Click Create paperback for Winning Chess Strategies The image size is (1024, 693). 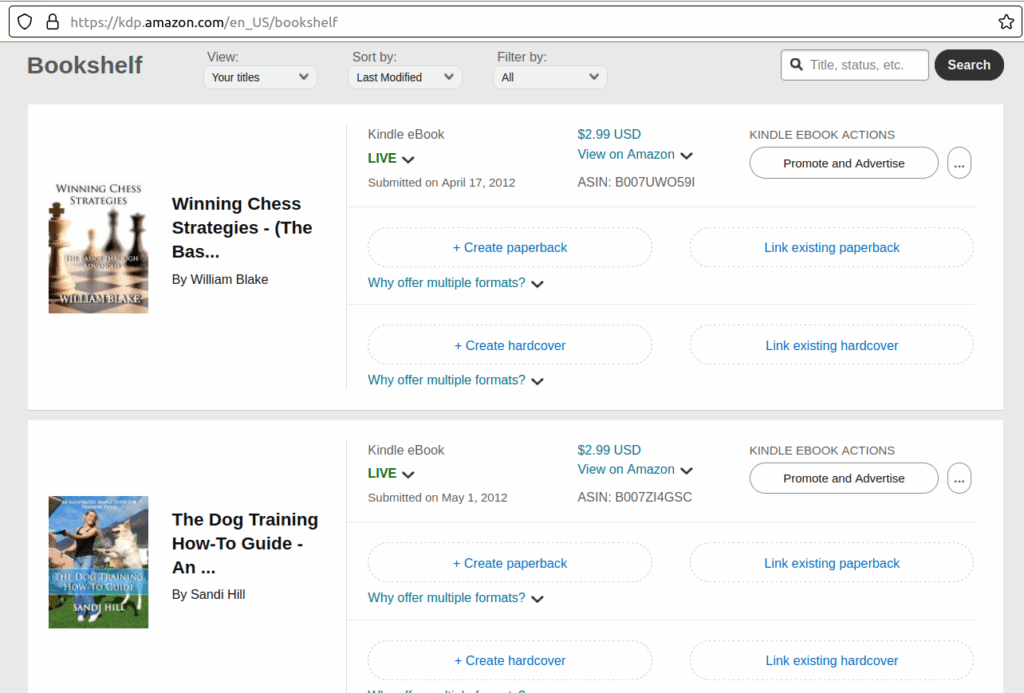coord(510,248)
